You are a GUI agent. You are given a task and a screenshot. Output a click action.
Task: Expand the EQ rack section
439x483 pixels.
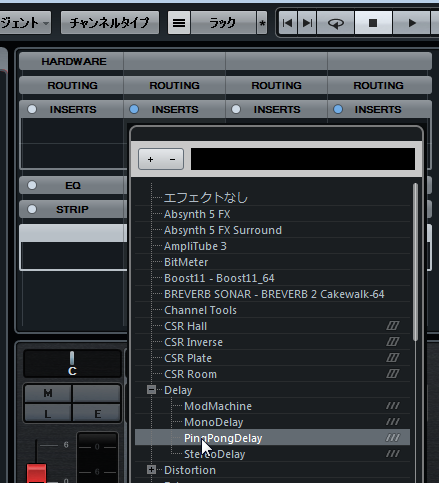coord(73,185)
